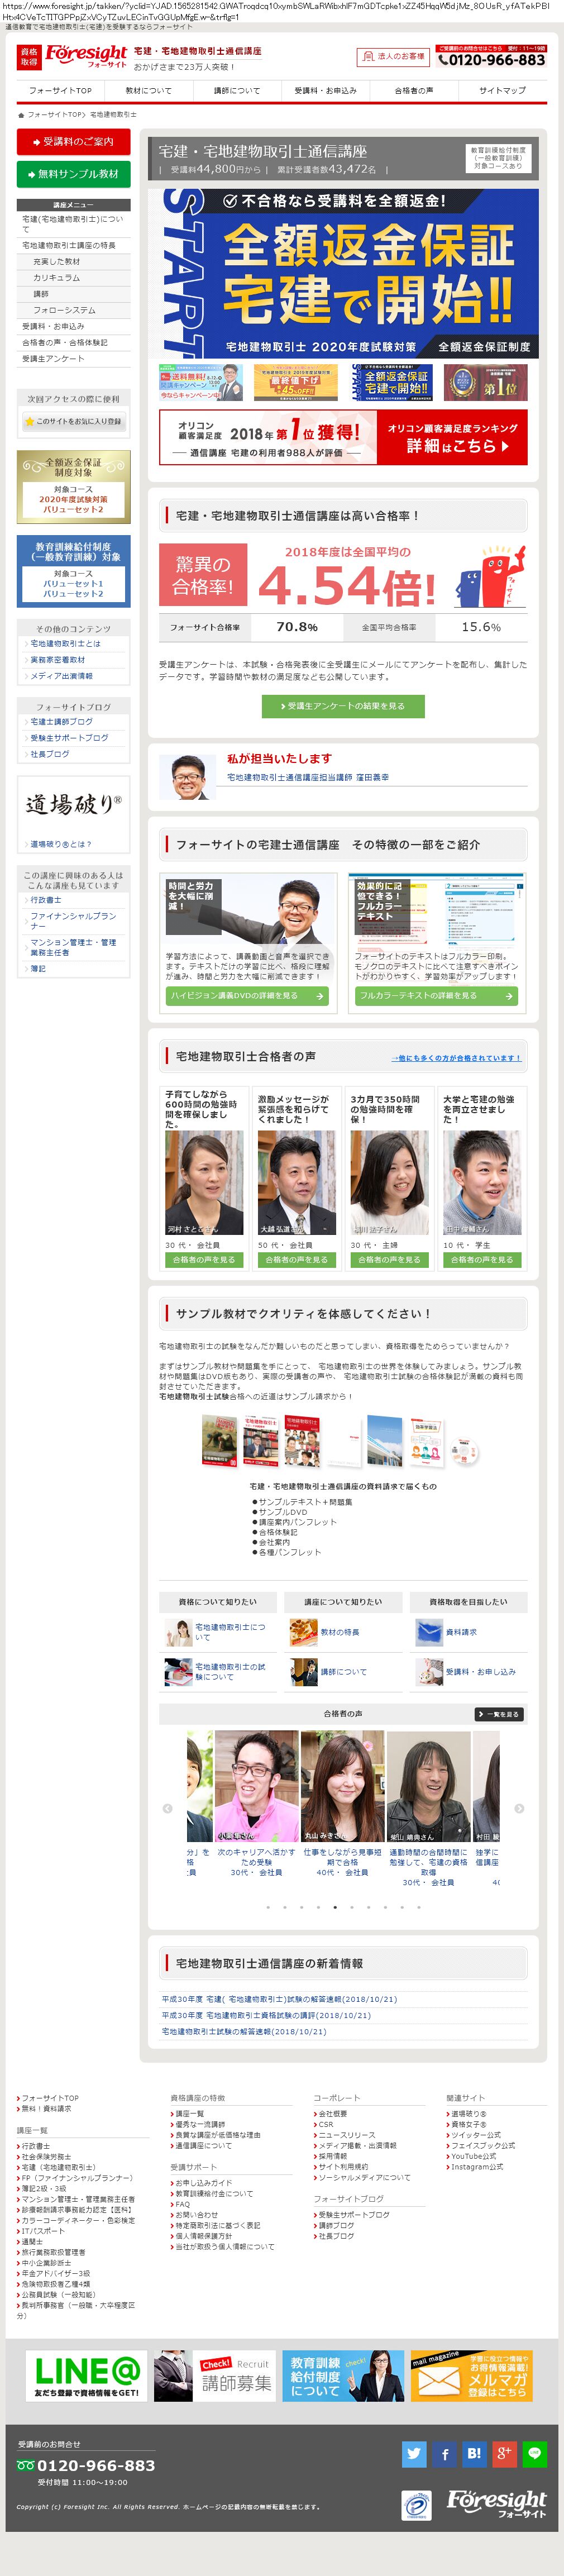
Task: Open the サイトマップ navigation tab
Action: tap(502, 91)
